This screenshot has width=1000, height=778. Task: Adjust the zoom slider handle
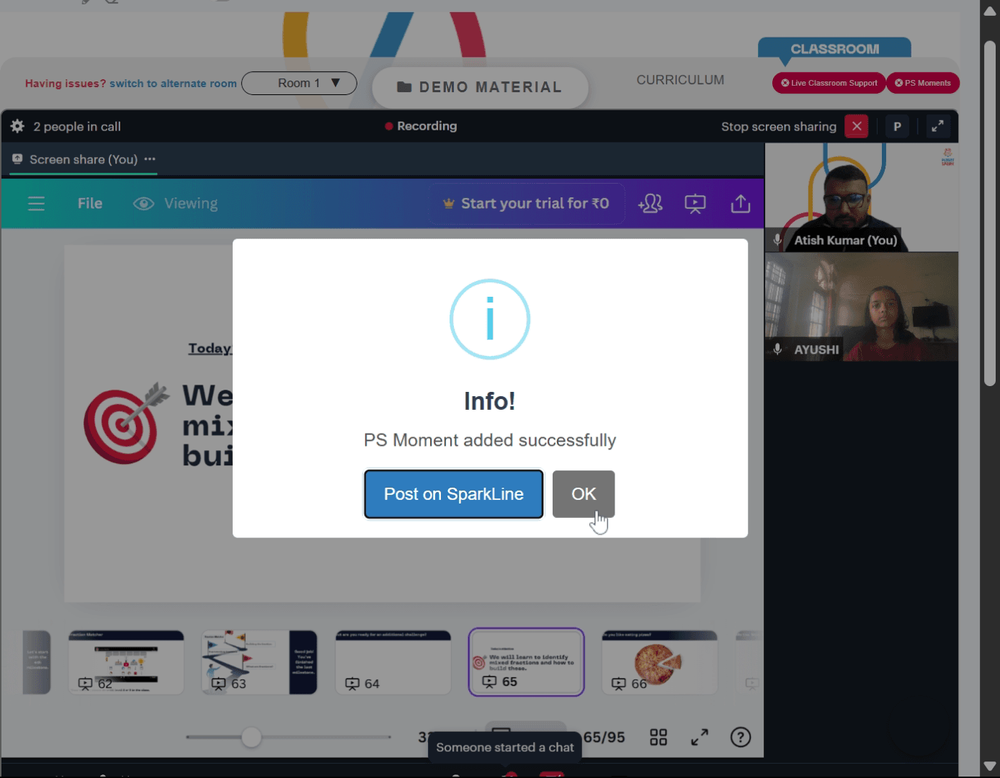point(251,737)
